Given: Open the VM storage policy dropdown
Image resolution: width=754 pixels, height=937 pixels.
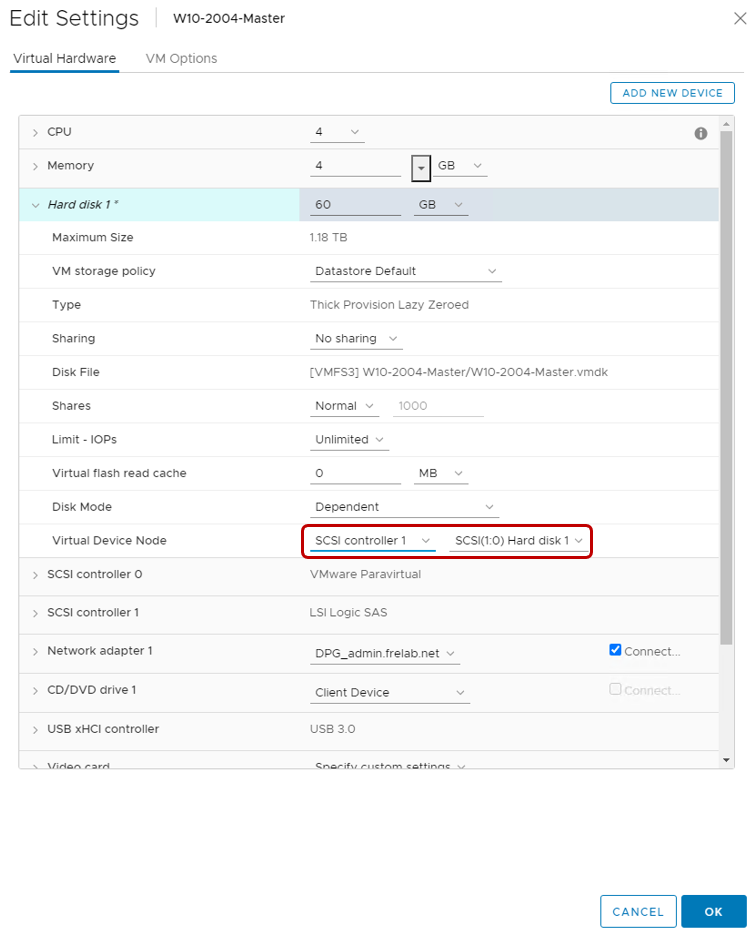Looking at the screenshot, I should [406, 271].
